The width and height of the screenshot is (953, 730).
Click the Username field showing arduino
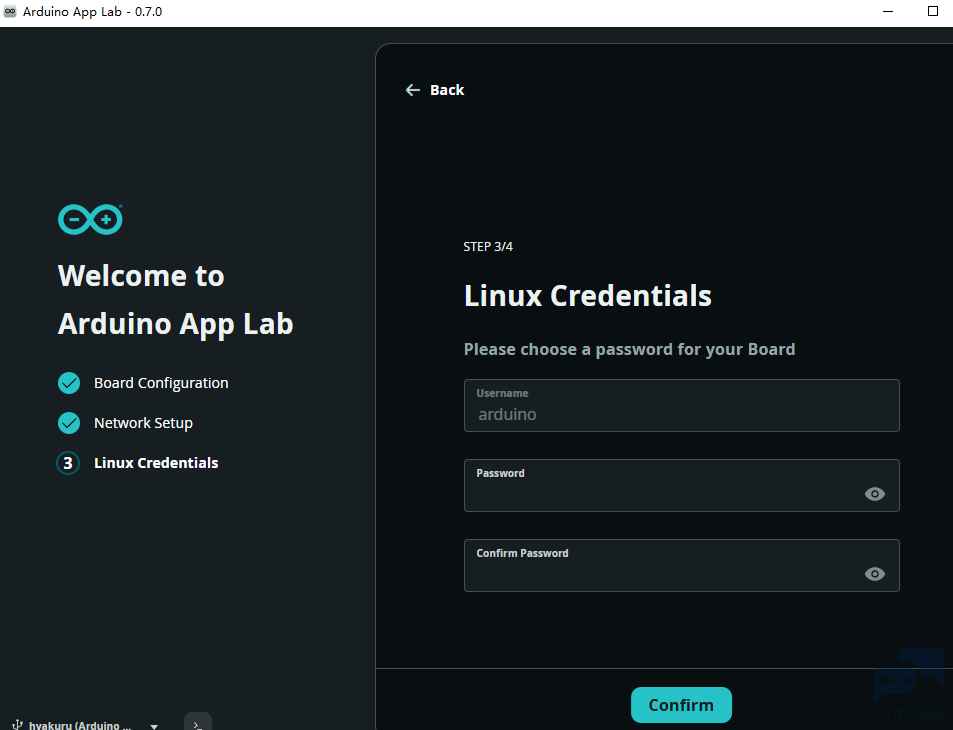point(681,405)
